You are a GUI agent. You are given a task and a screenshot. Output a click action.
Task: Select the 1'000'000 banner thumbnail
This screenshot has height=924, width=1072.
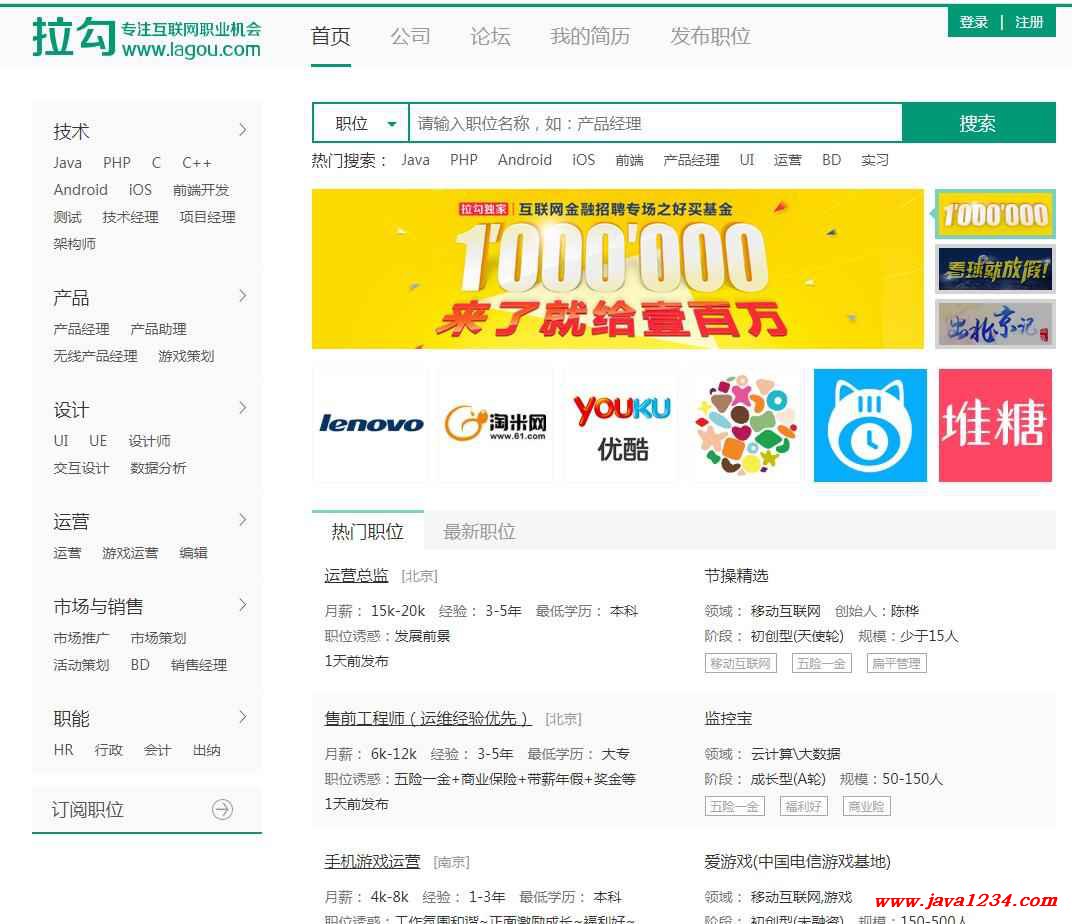(995, 215)
